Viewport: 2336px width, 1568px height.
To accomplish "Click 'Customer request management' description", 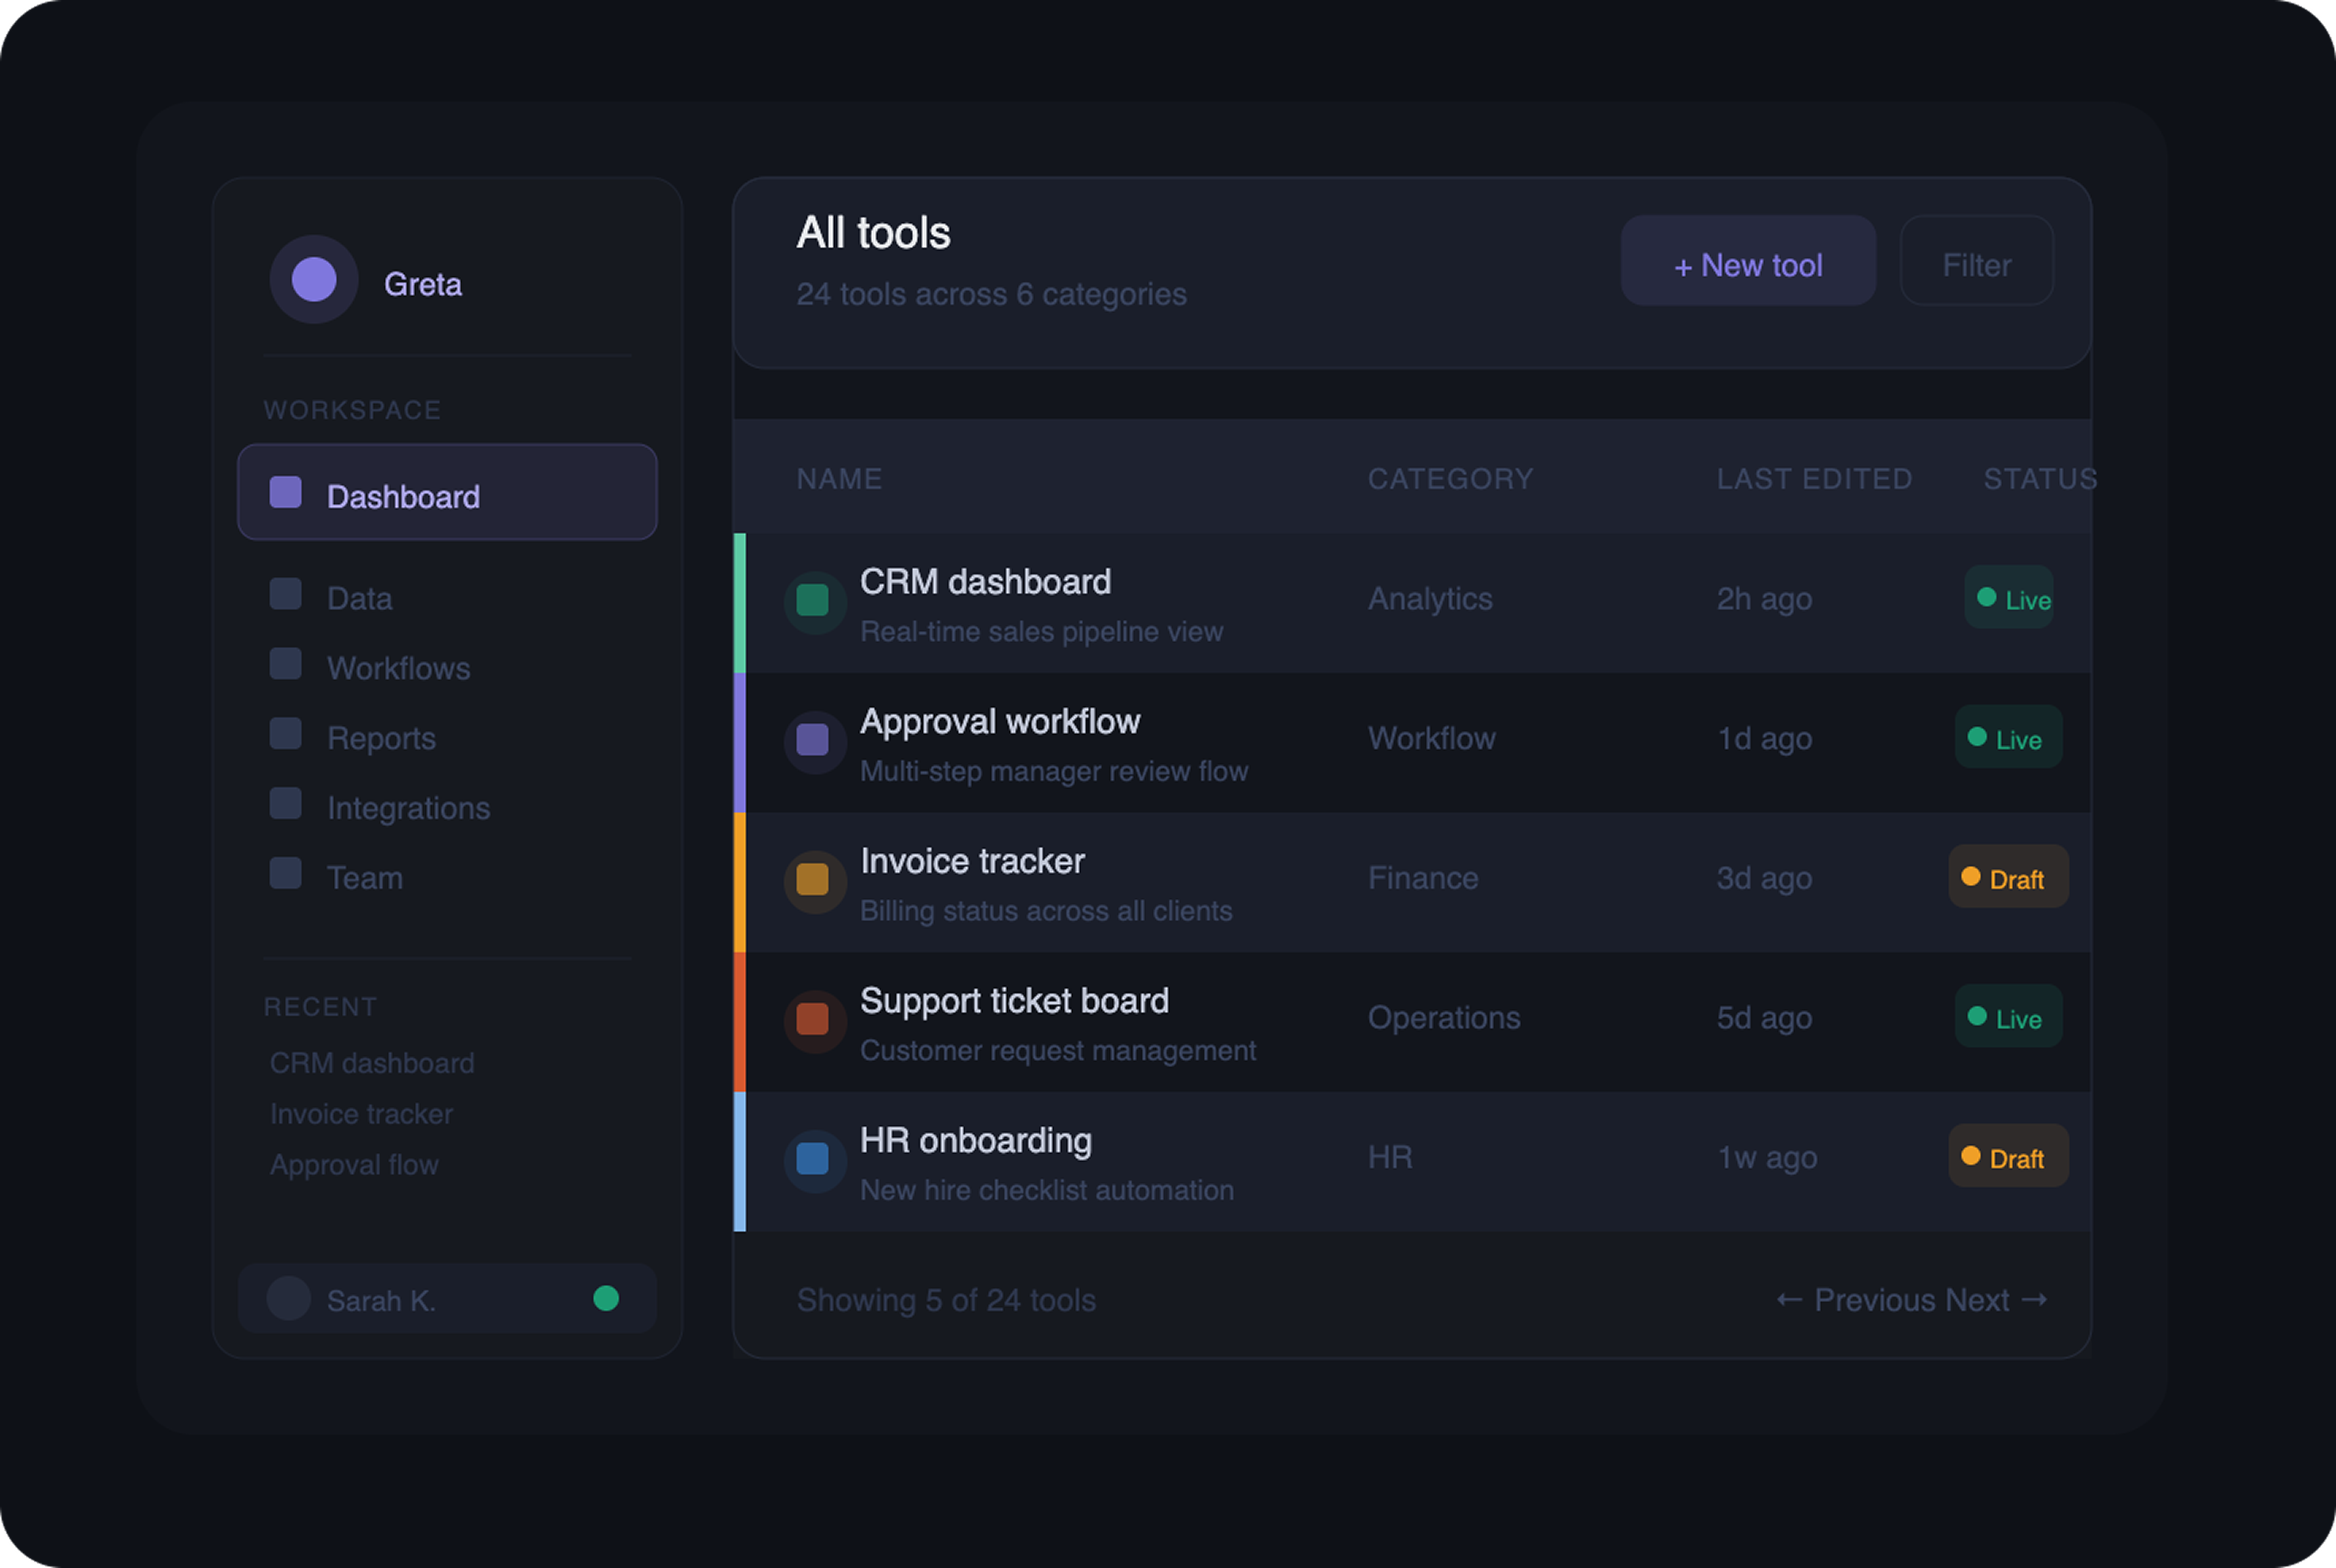I will (x=1059, y=1051).
